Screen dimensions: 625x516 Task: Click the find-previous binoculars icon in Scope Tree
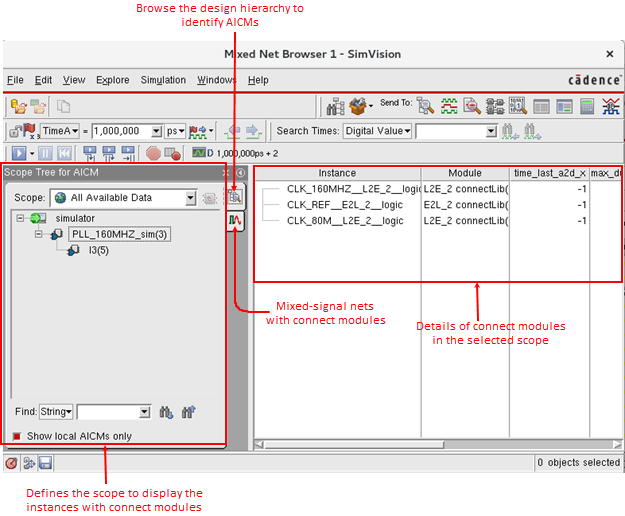click(189, 412)
